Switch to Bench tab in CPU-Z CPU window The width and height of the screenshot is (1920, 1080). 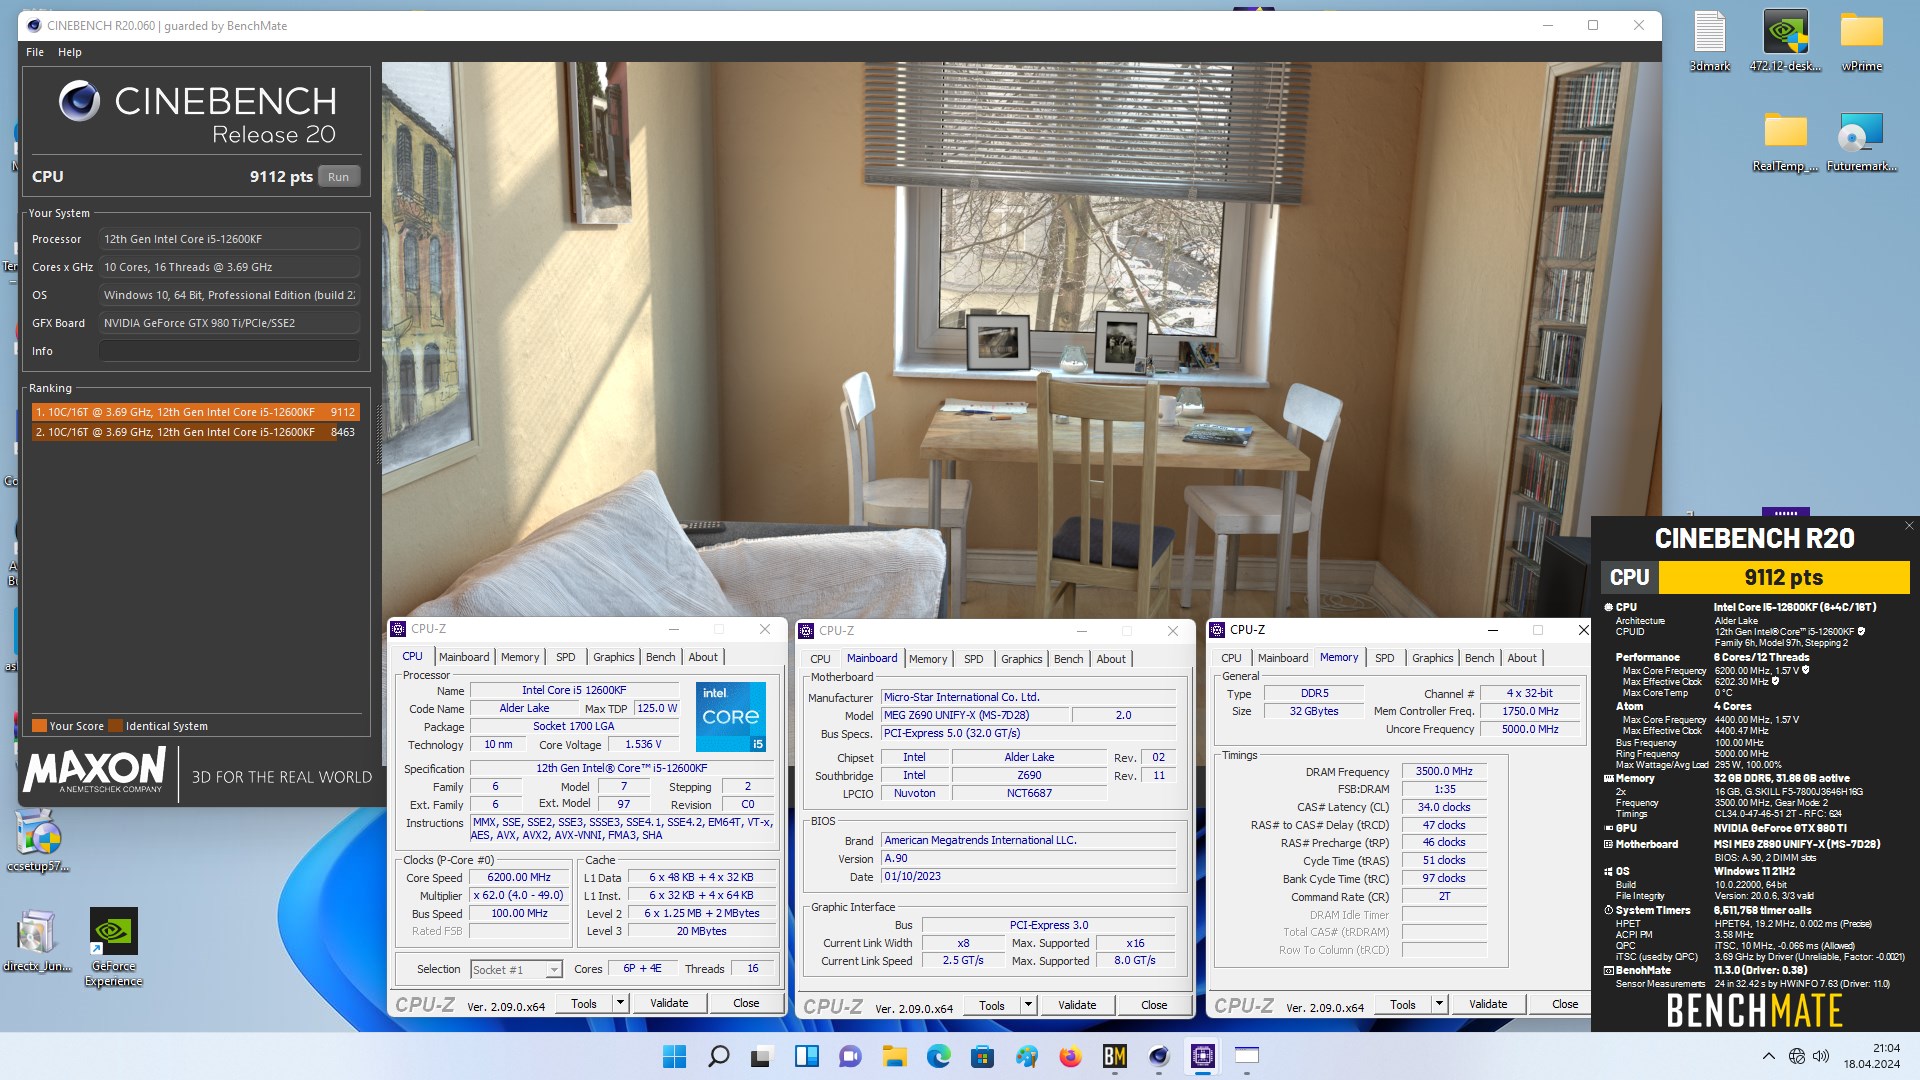click(x=660, y=657)
